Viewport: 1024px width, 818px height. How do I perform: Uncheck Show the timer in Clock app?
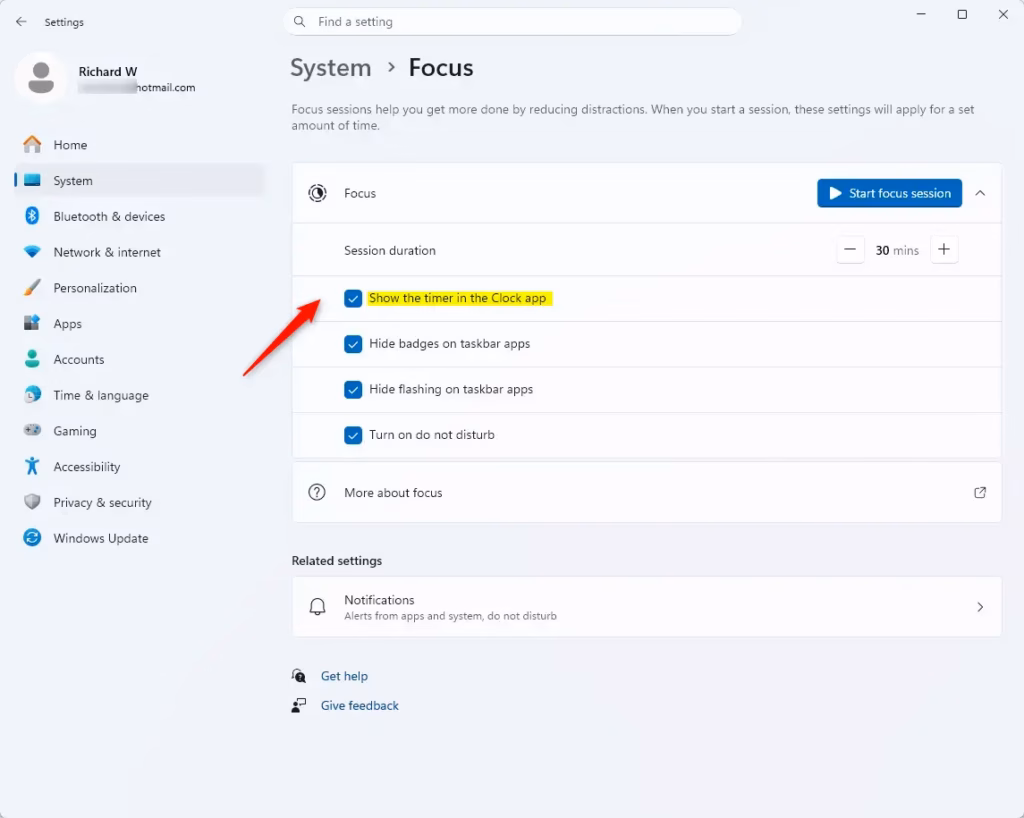point(353,298)
